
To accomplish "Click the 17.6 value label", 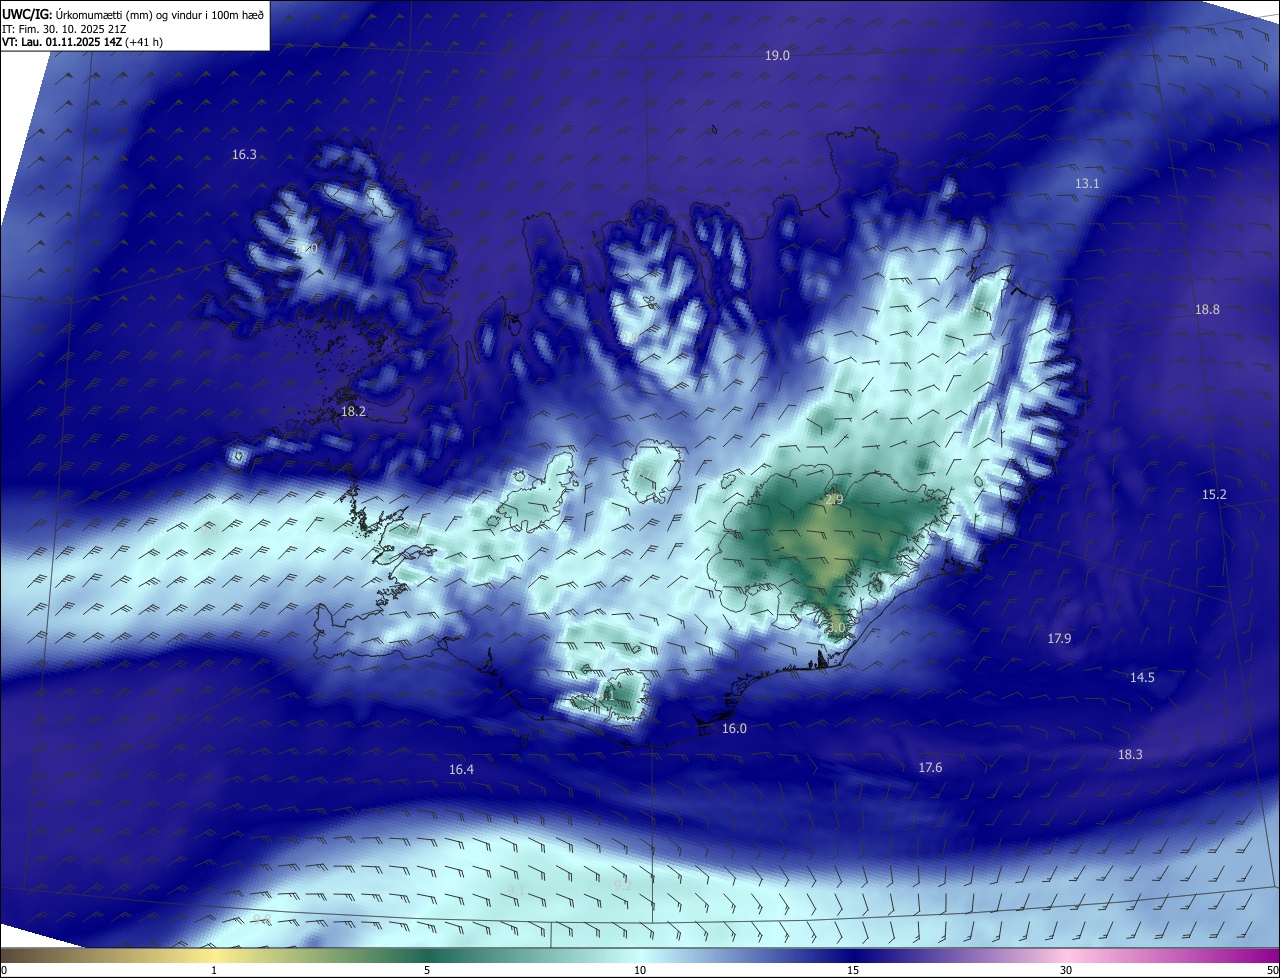I will tap(930, 768).
